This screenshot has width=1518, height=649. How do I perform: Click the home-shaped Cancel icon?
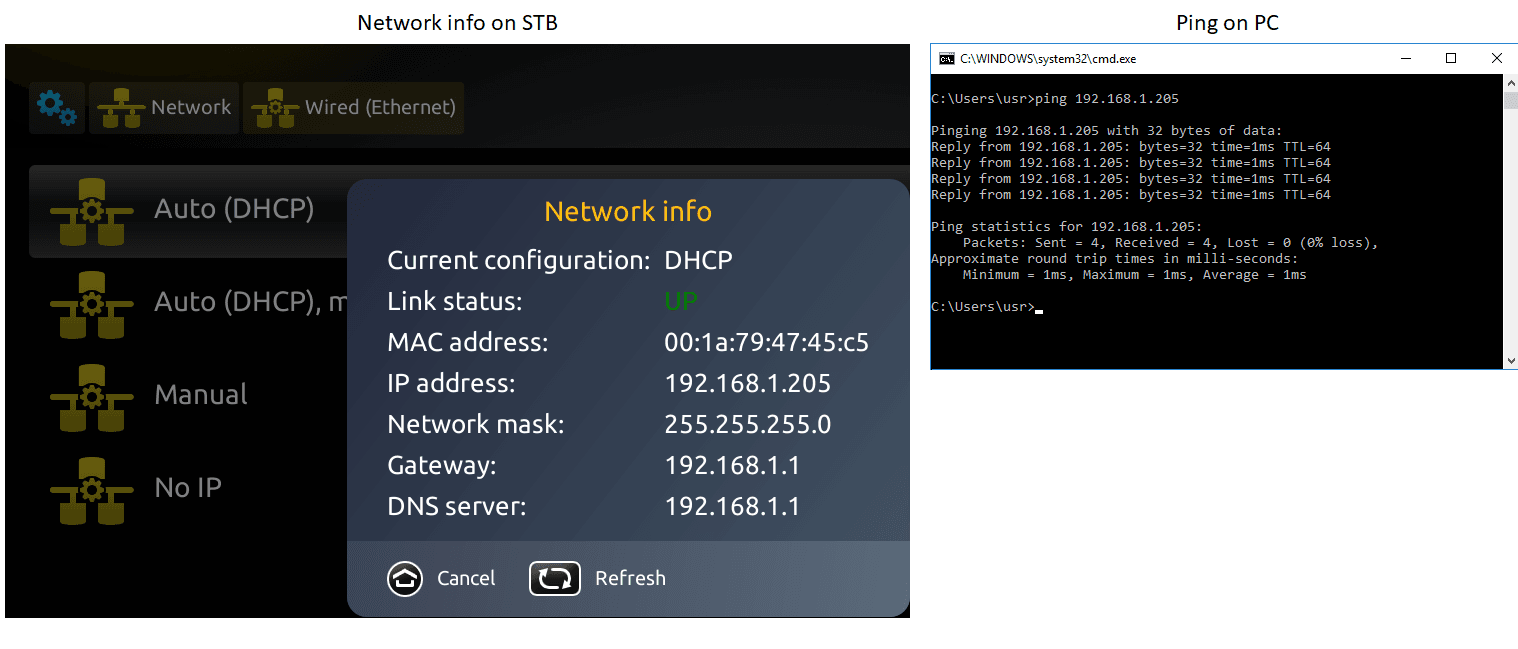tap(405, 578)
